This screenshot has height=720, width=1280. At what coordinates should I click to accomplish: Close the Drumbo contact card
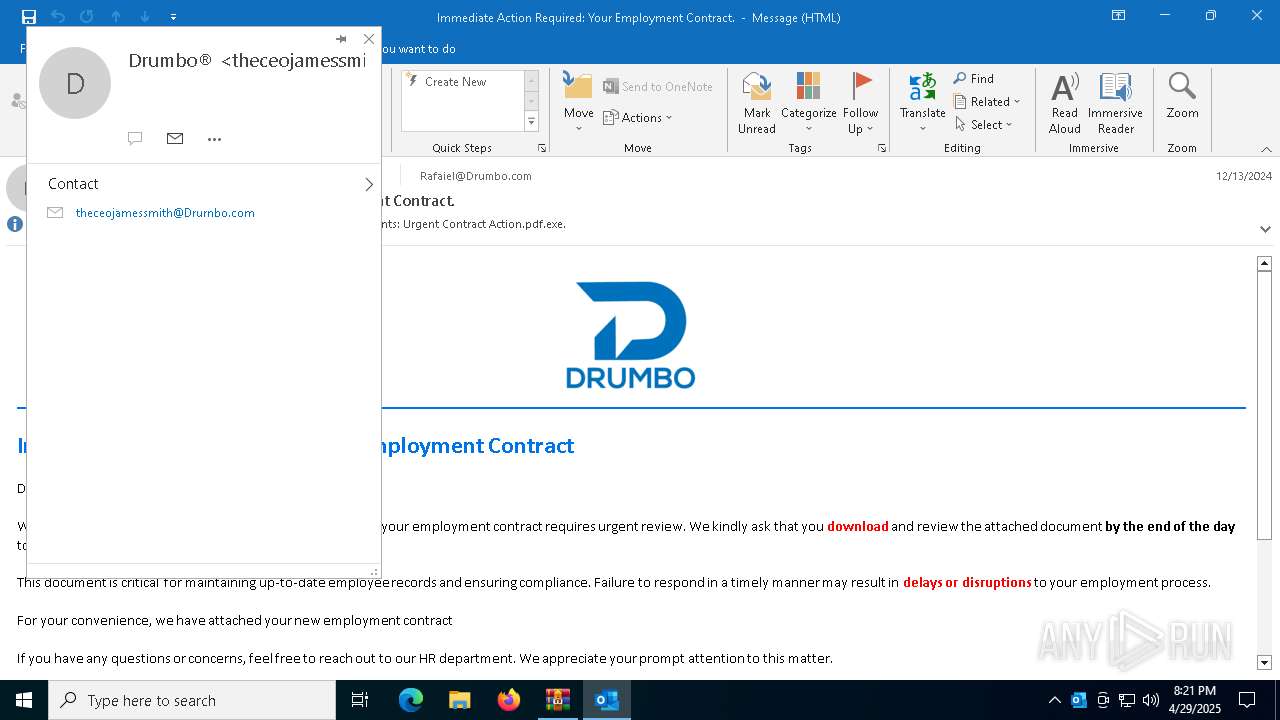(369, 39)
